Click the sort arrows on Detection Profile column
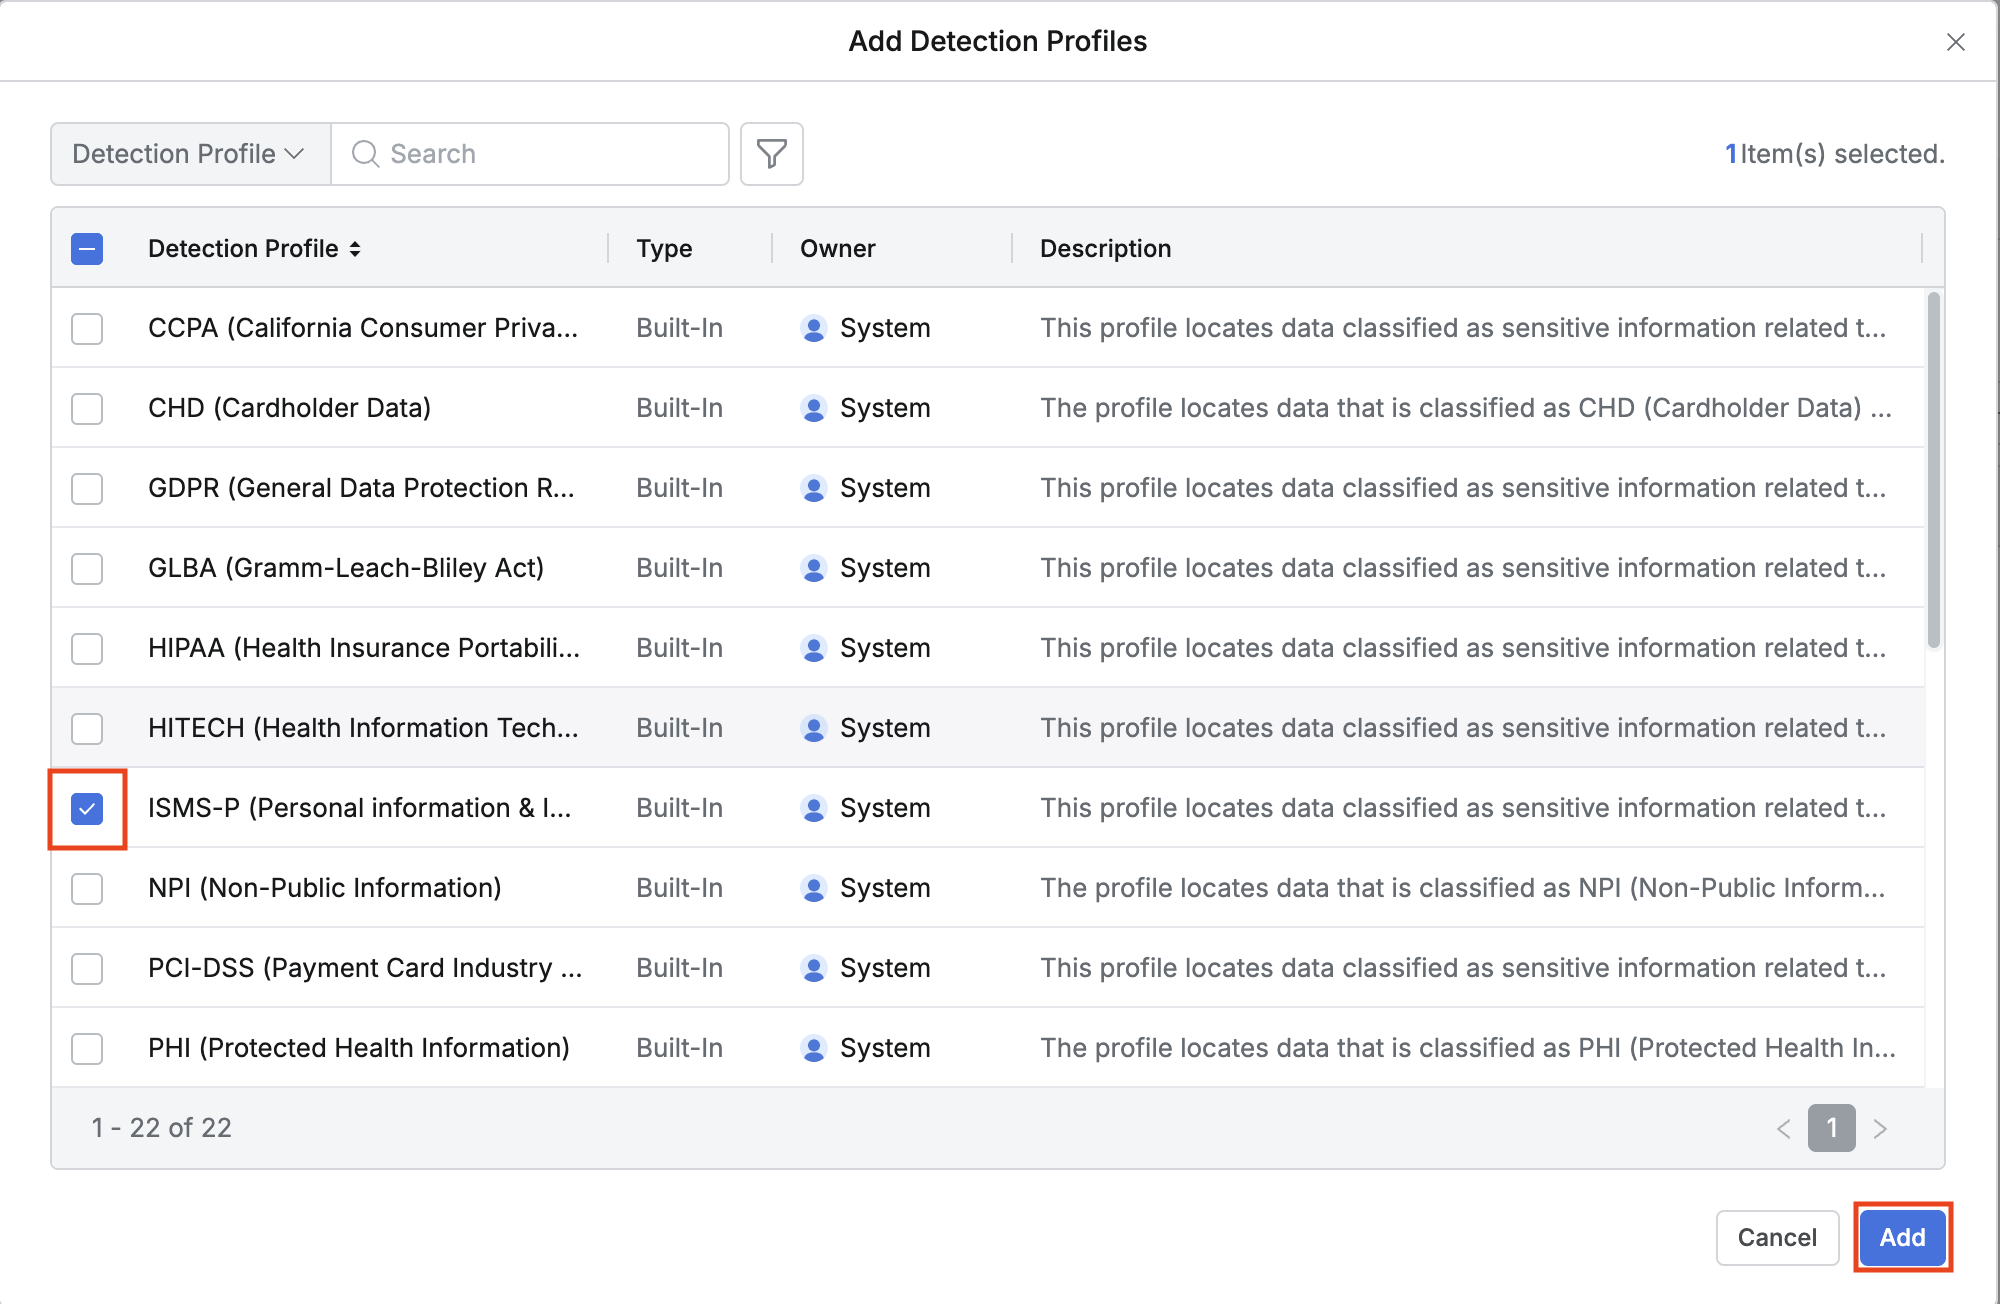Image resolution: width=2000 pixels, height=1304 pixels. (355, 249)
